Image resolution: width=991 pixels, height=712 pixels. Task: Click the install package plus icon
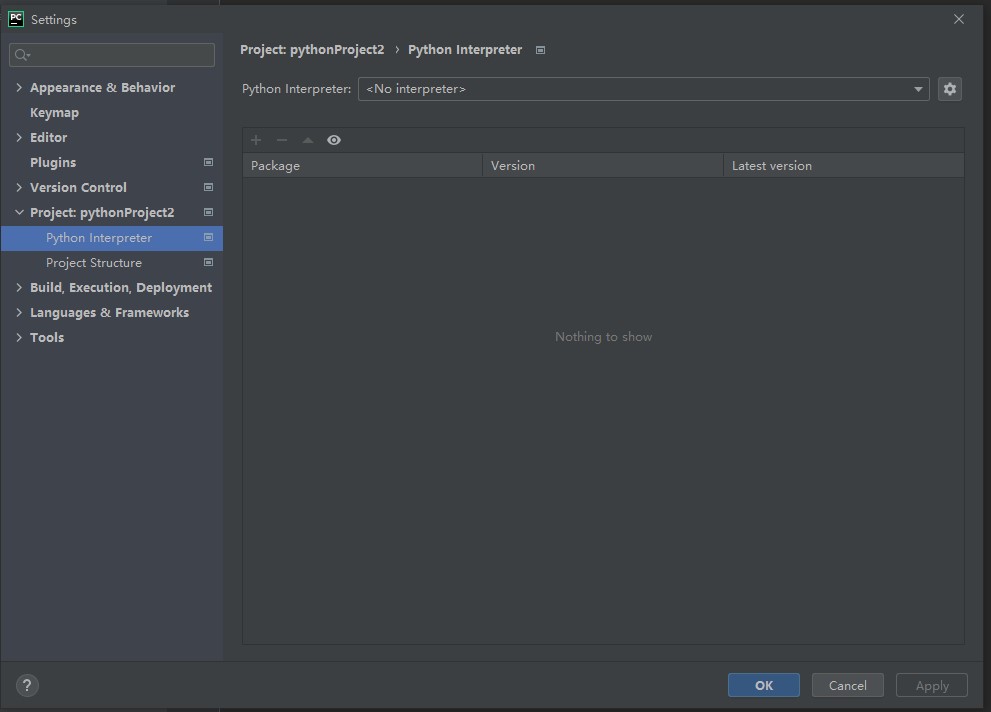click(x=256, y=140)
